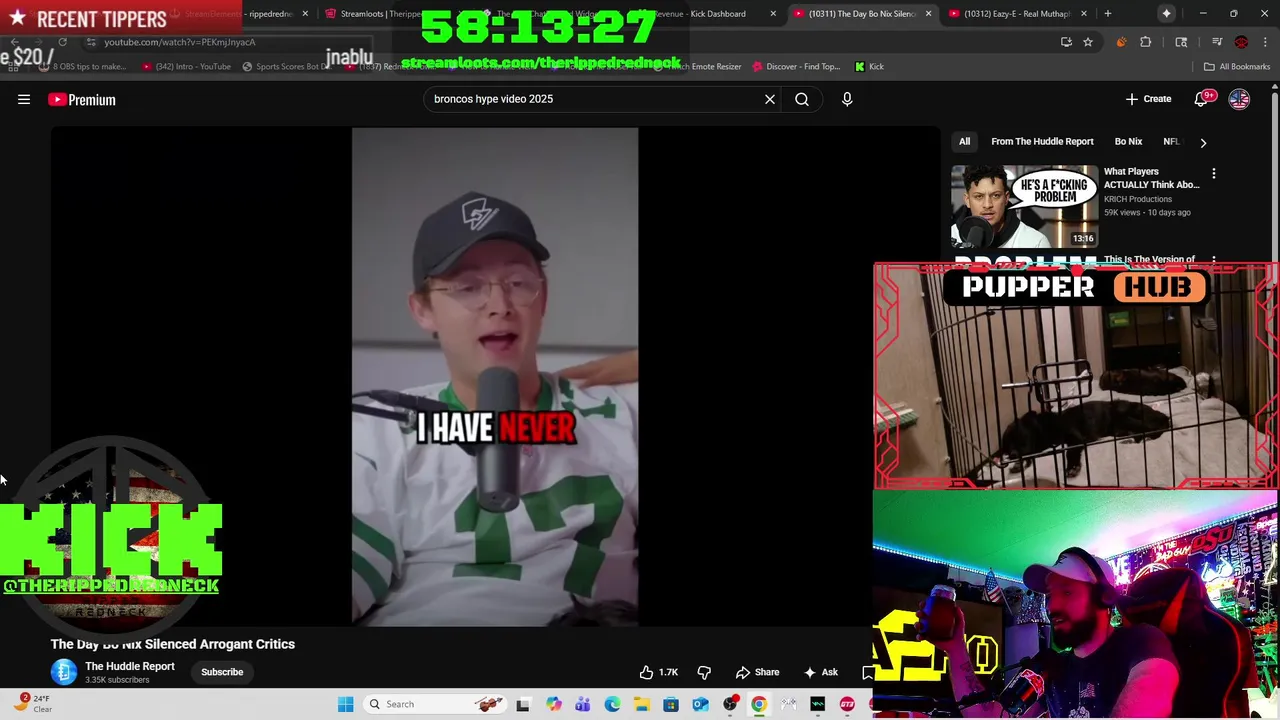Select From The Huddle Report chip
This screenshot has width=1280, height=720.
point(1042,142)
